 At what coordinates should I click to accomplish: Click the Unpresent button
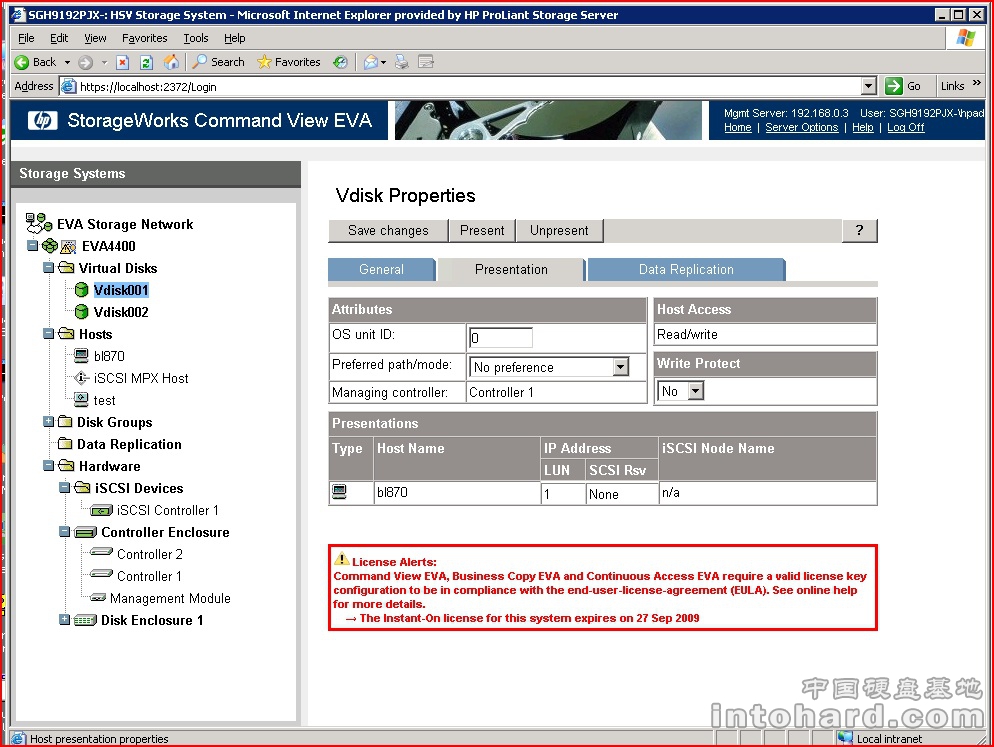[559, 230]
